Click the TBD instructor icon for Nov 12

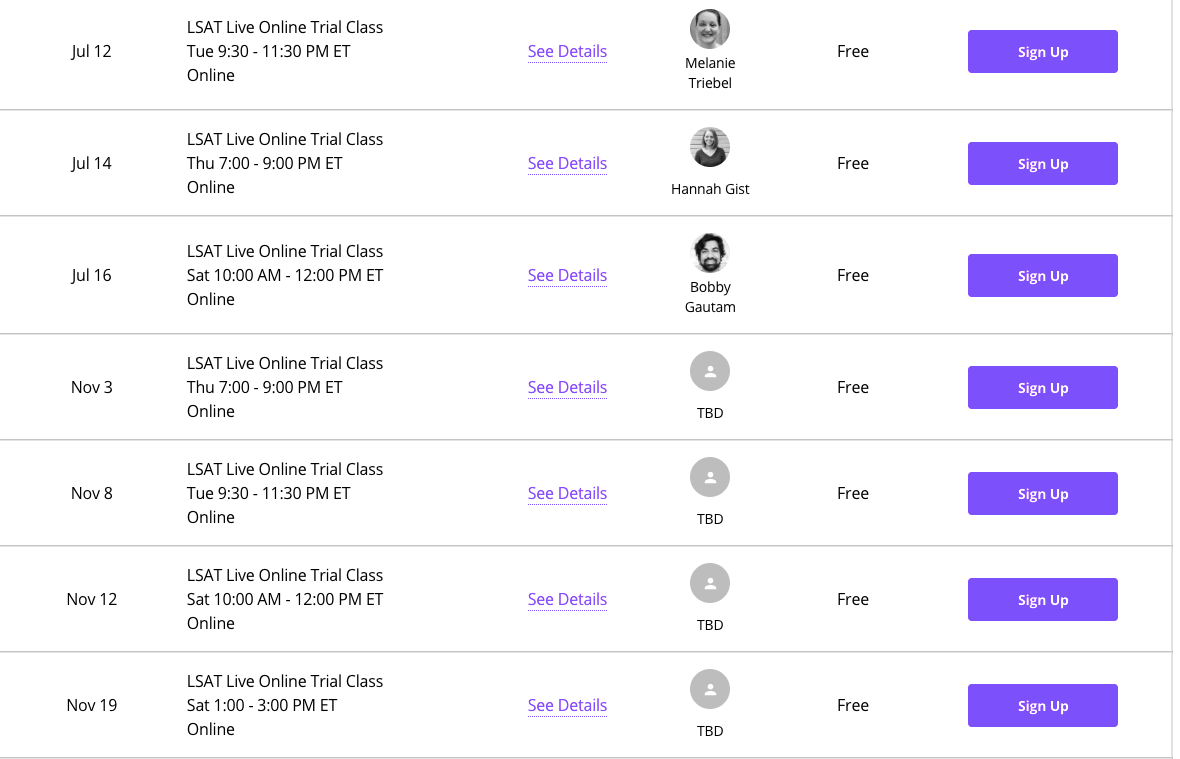(710, 583)
